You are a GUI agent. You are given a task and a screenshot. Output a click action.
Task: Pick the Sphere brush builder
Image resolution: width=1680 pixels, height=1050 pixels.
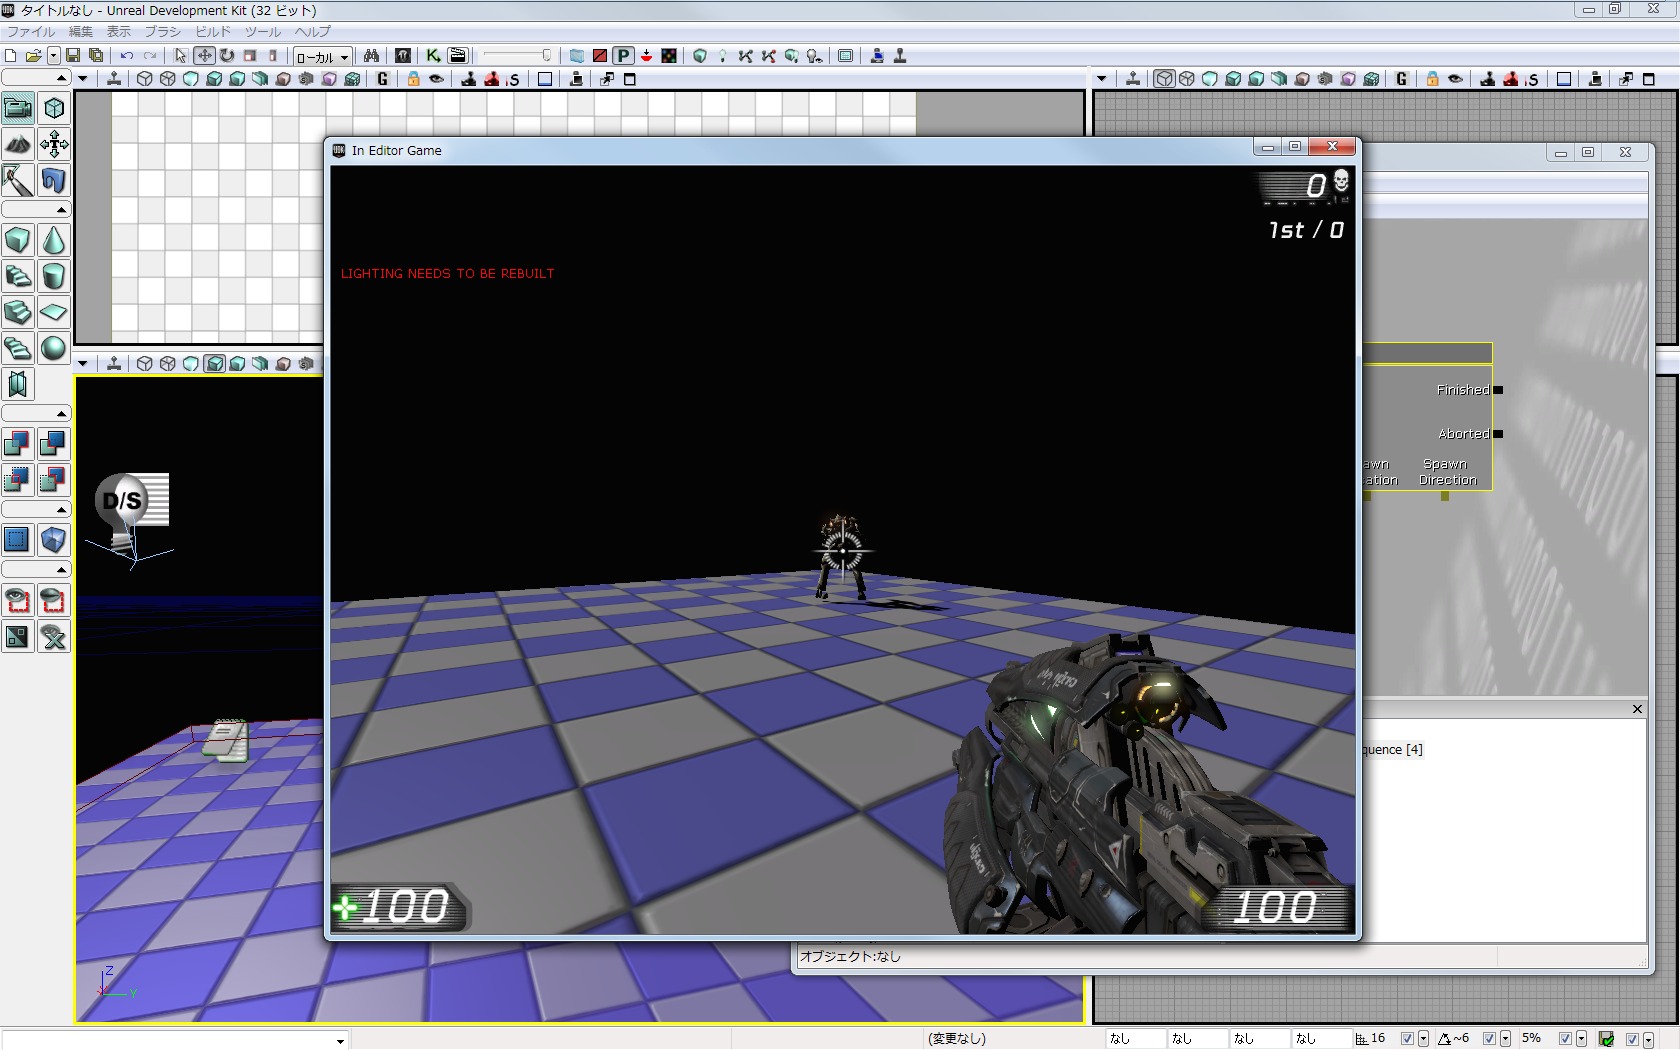tap(54, 348)
